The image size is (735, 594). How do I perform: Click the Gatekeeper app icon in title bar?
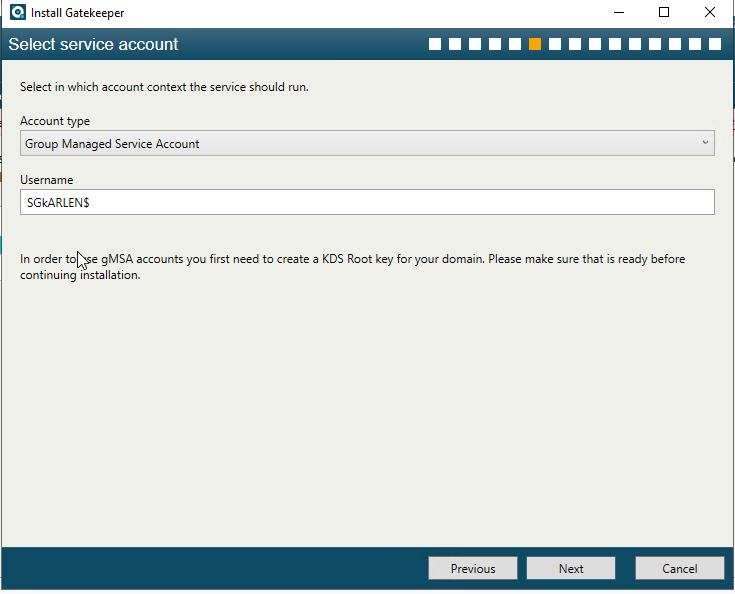point(18,13)
